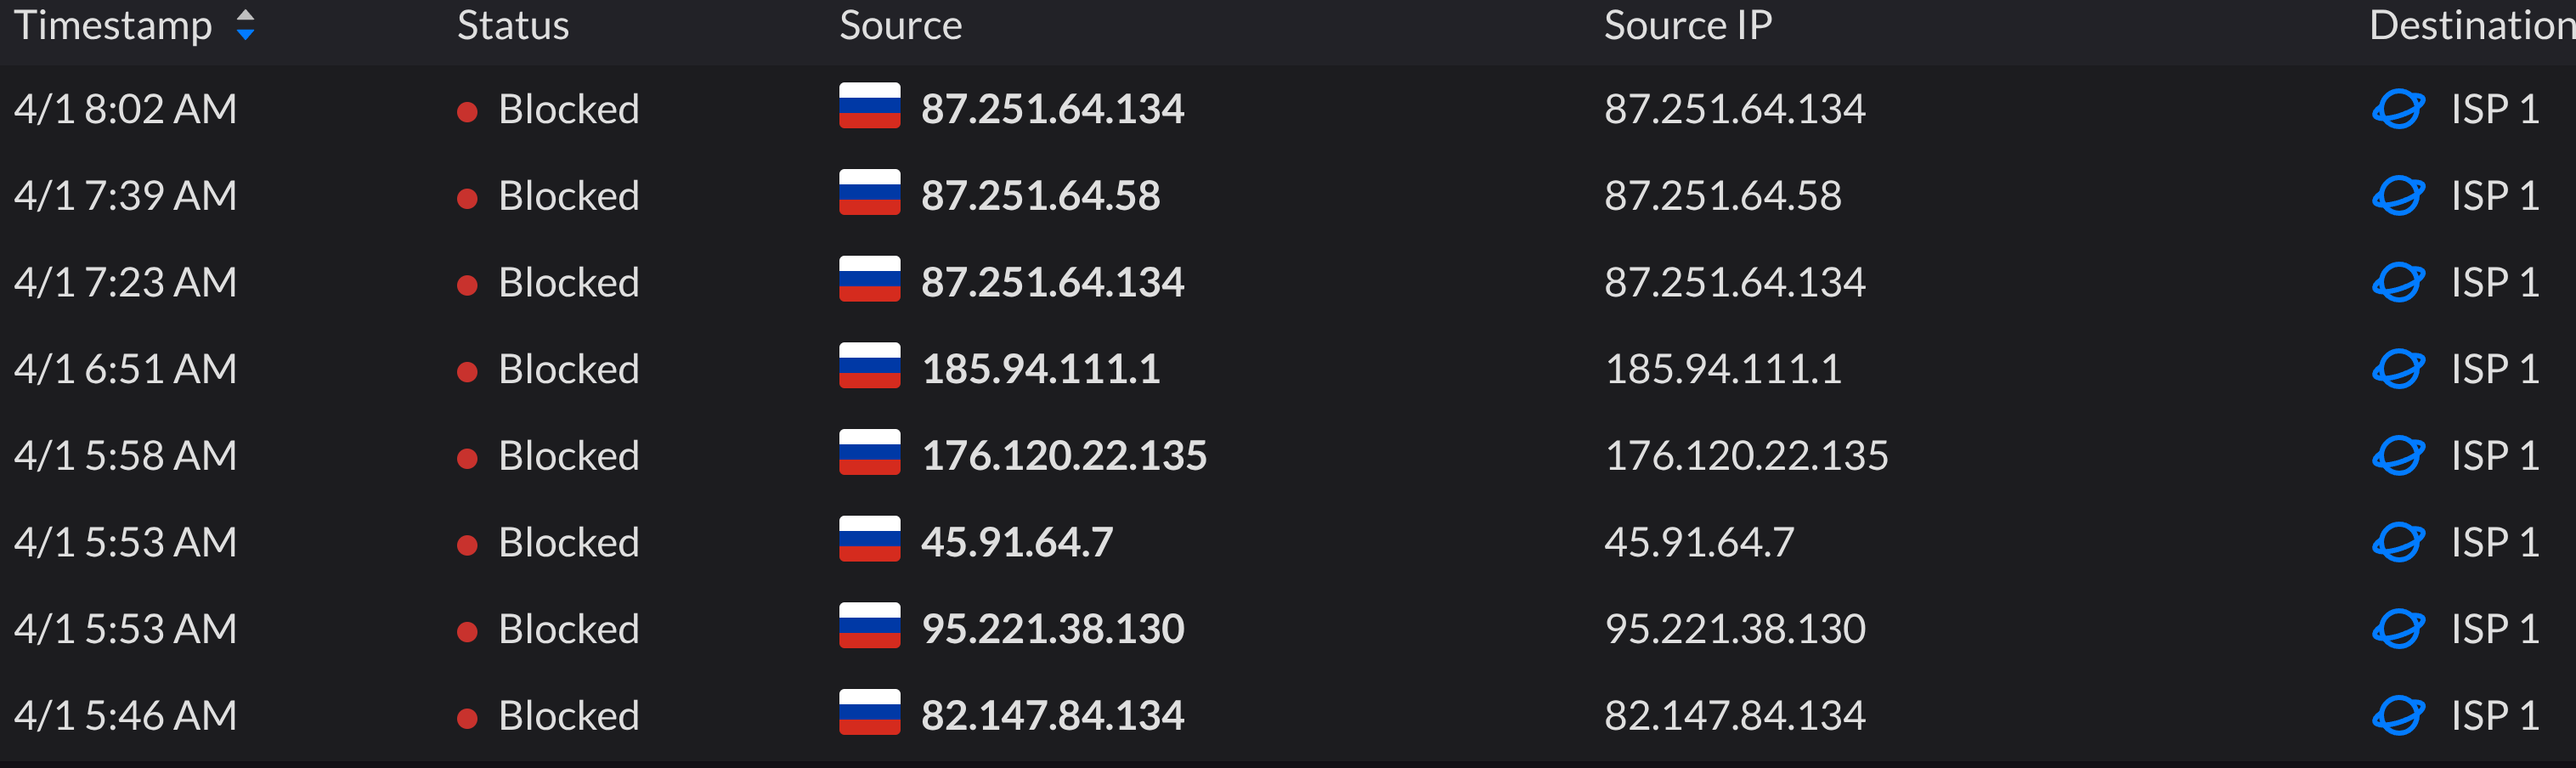Screen dimensions: 2576x768
Task: Click the Status column header
Action: pyautogui.click(x=512, y=25)
